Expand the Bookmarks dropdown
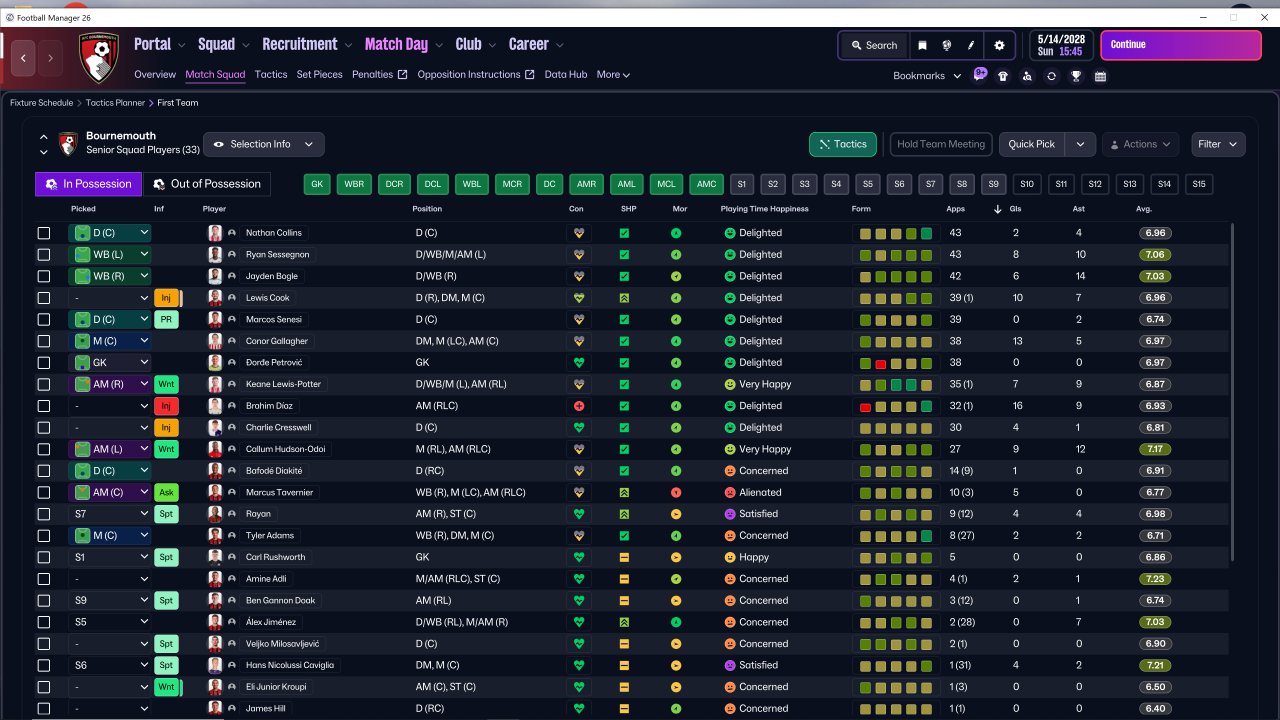The height and width of the screenshot is (720, 1280). [927, 76]
